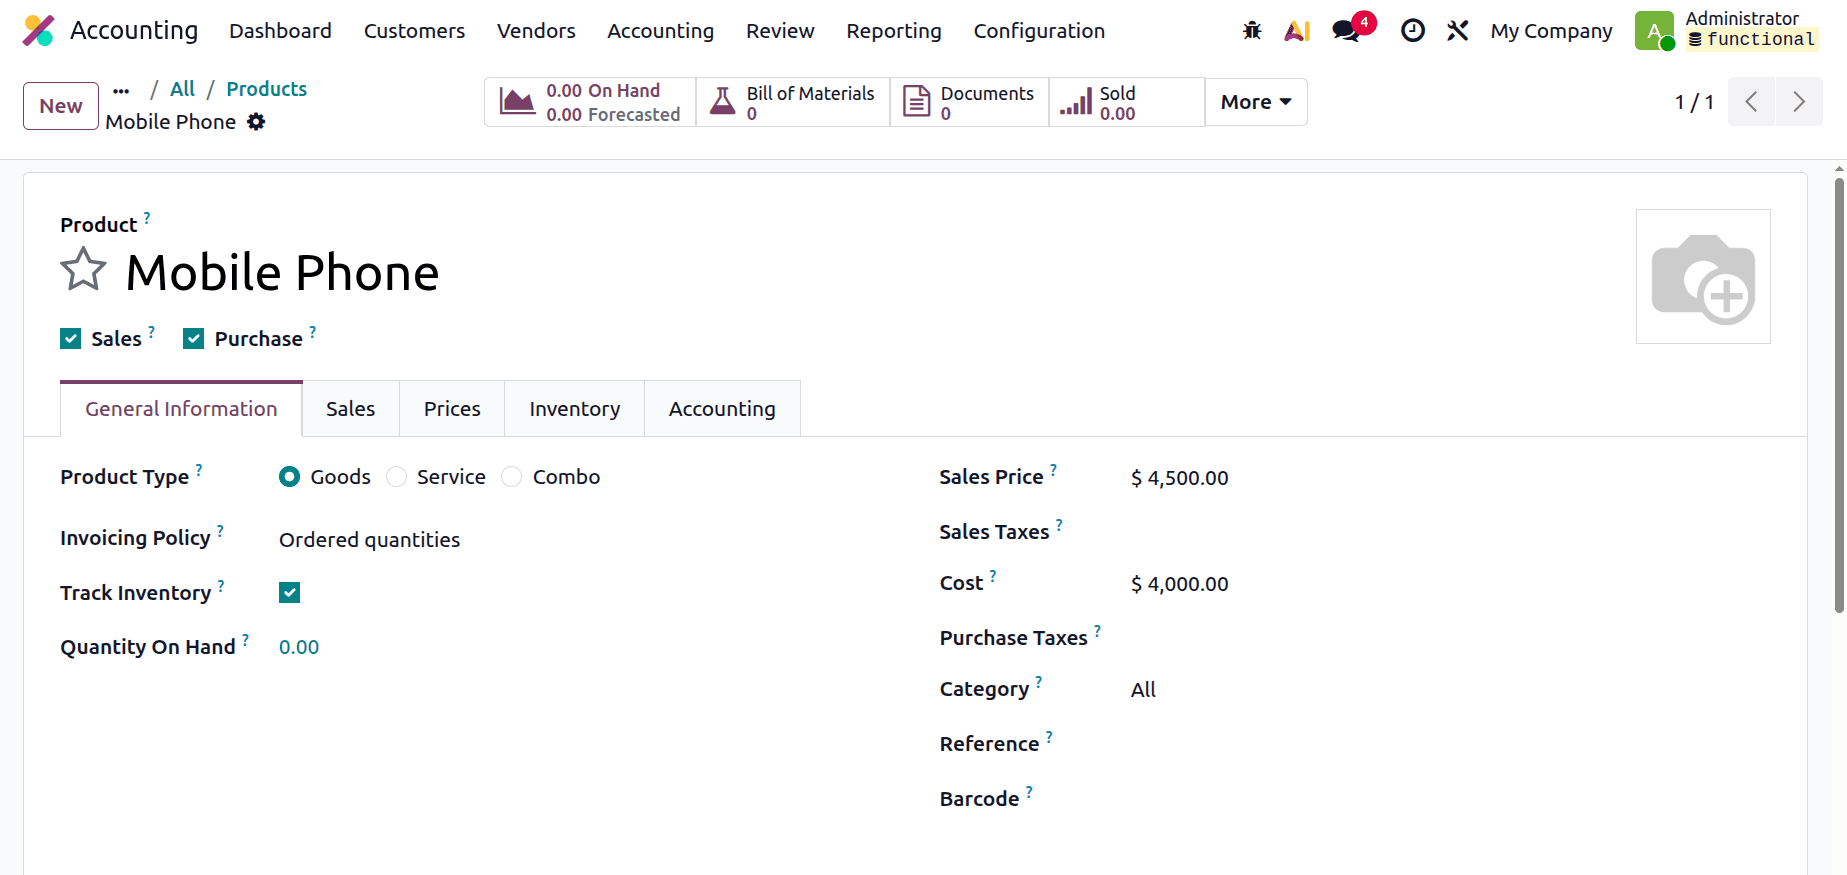Viewport: 1847px width, 875px height.
Task: Click the Barcode input field
Action: point(1450,799)
